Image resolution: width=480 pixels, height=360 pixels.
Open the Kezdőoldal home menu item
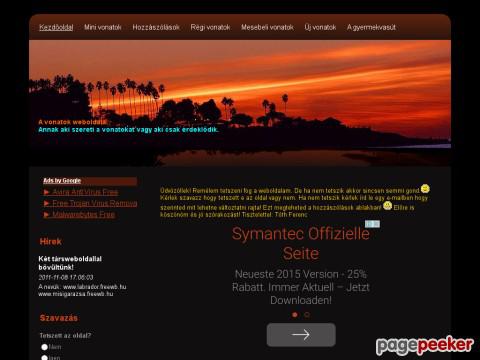56,27
